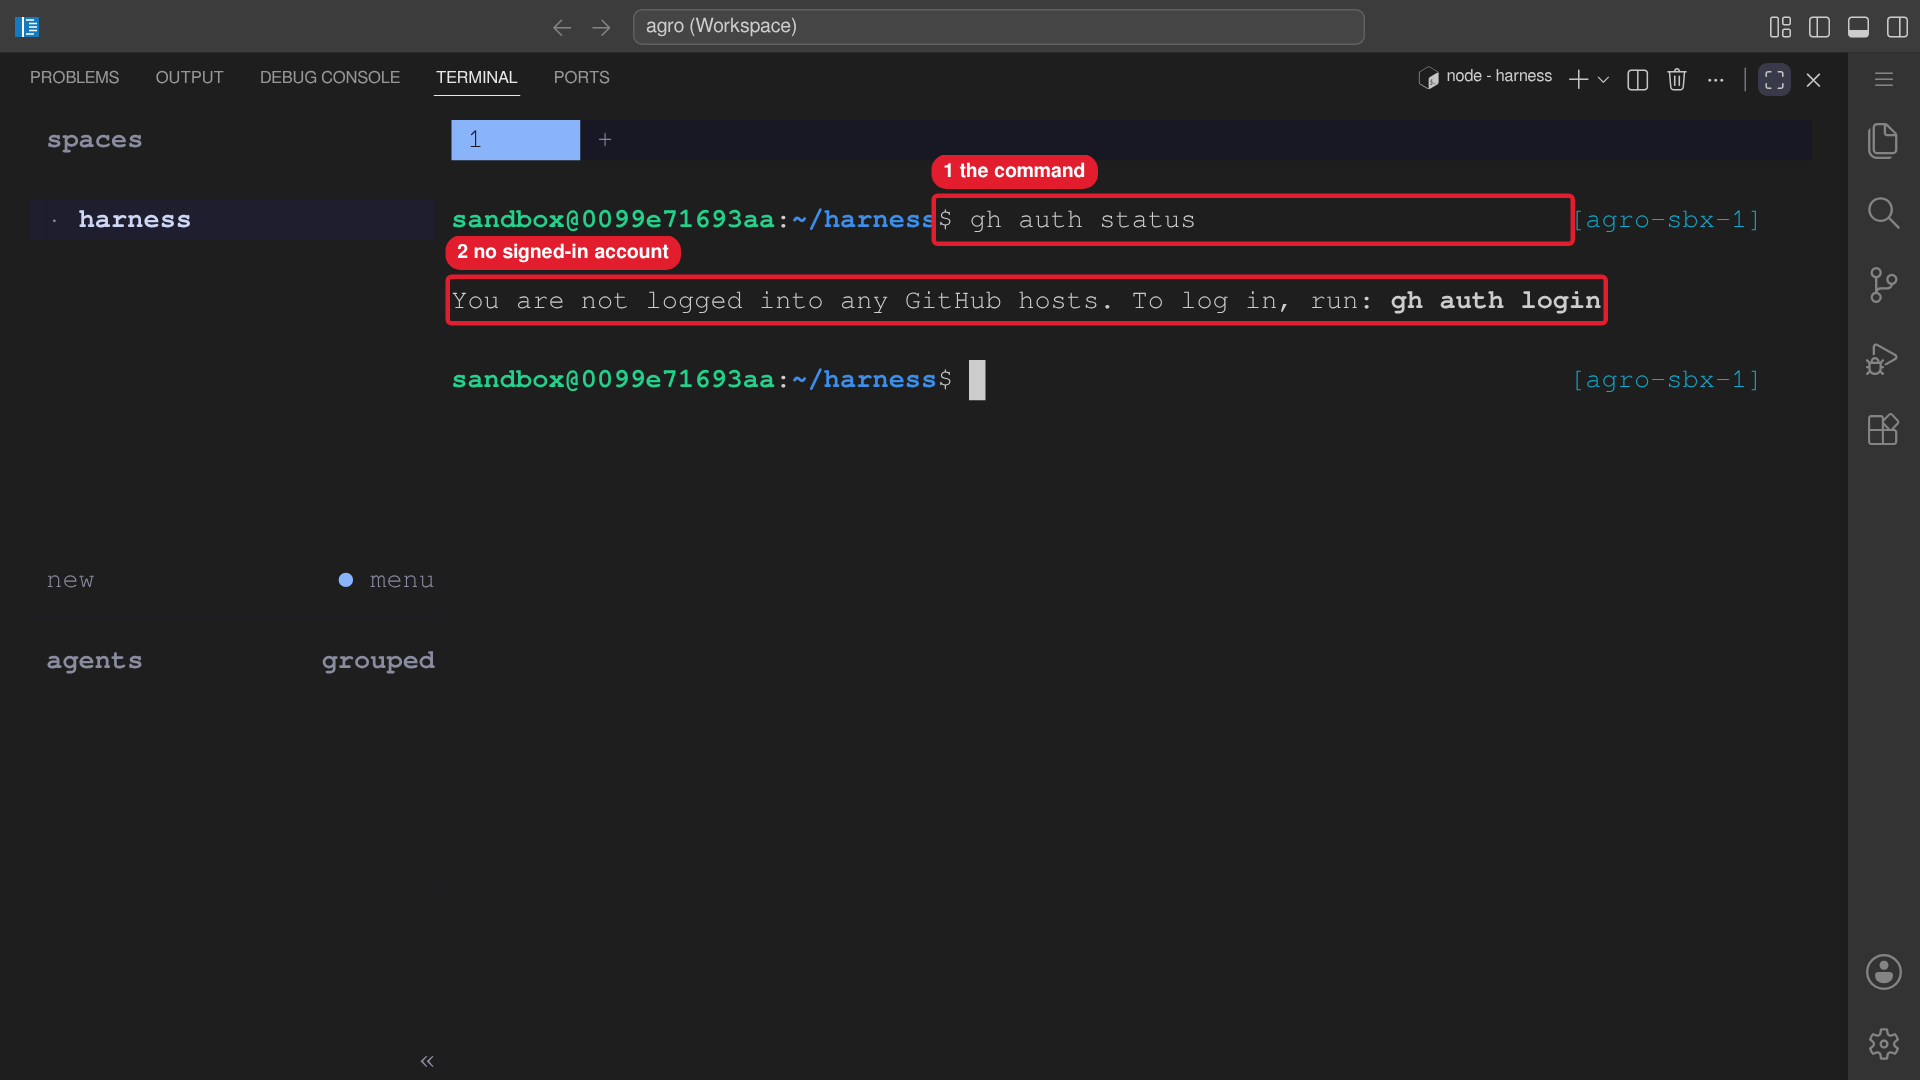Click the 'gh auth login' text

tap(1495, 300)
